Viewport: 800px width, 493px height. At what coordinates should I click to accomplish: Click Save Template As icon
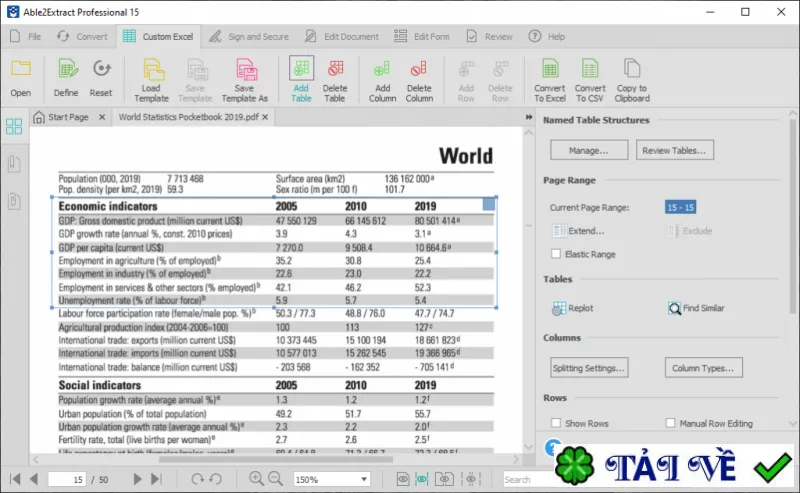click(245, 80)
